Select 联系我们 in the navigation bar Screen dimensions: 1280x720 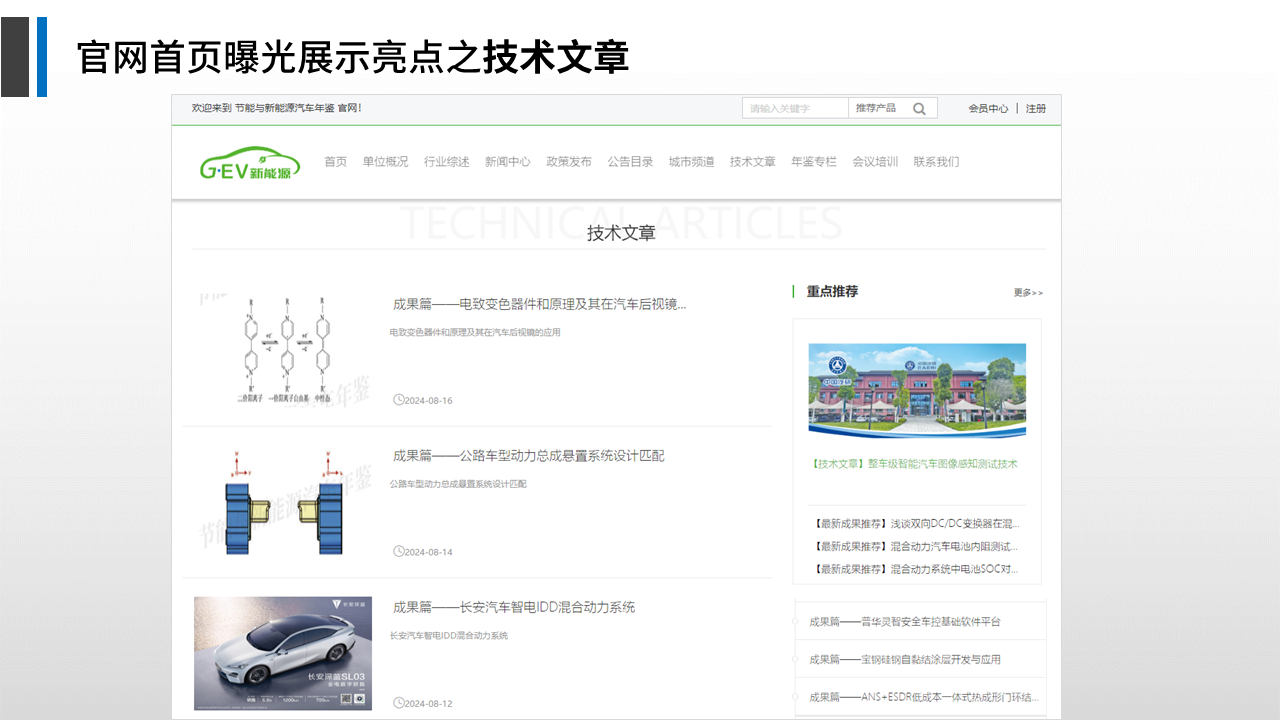tap(936, 162)
